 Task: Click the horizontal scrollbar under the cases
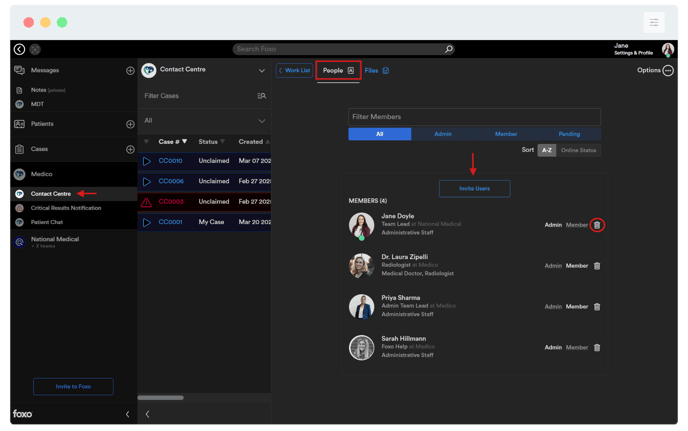coord(161,398)
